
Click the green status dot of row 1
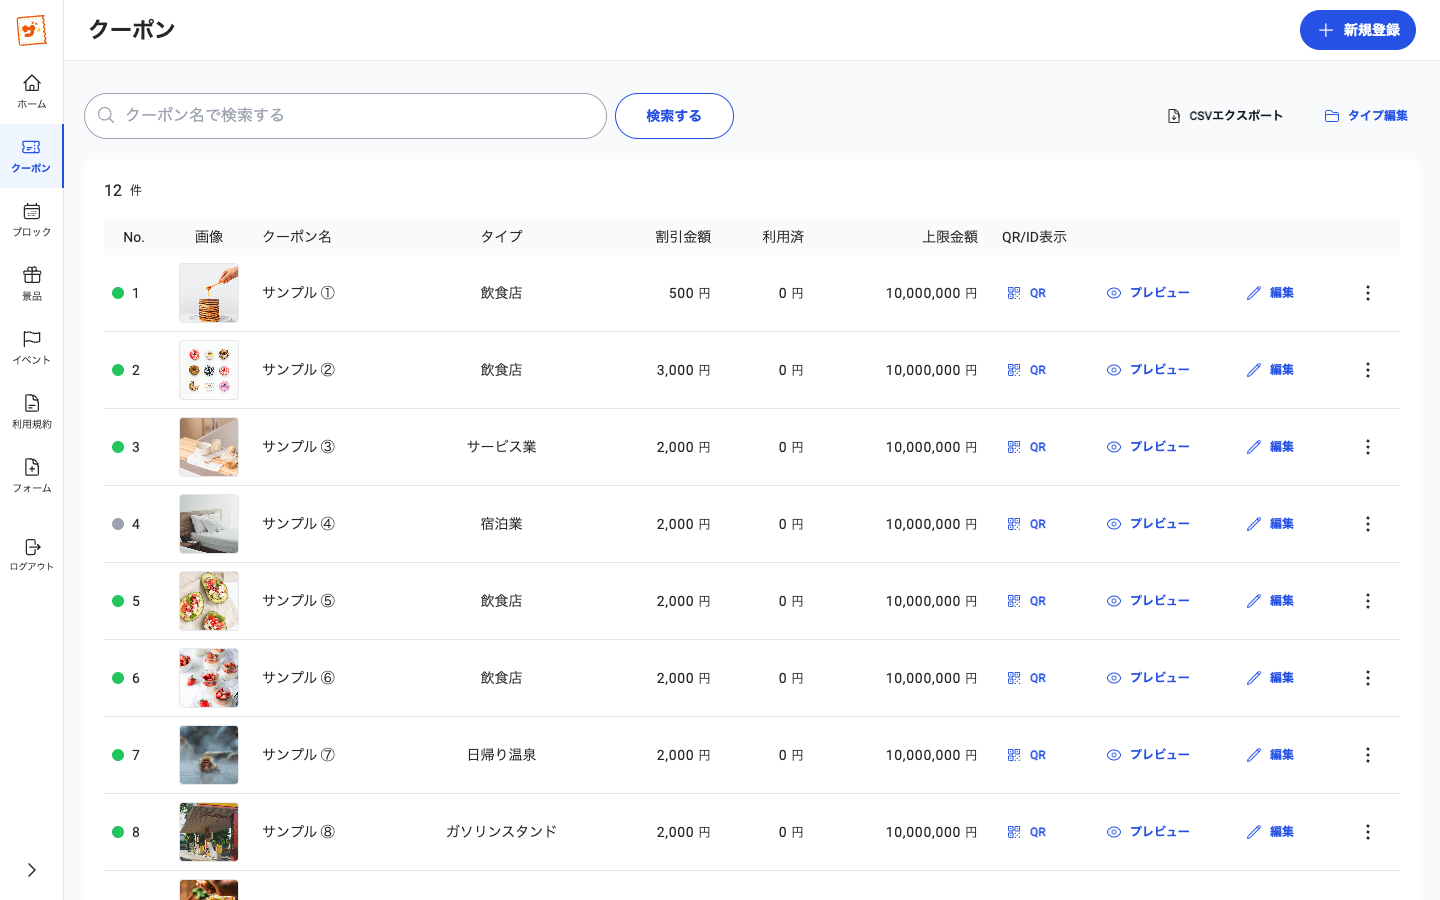pos(118,293)
